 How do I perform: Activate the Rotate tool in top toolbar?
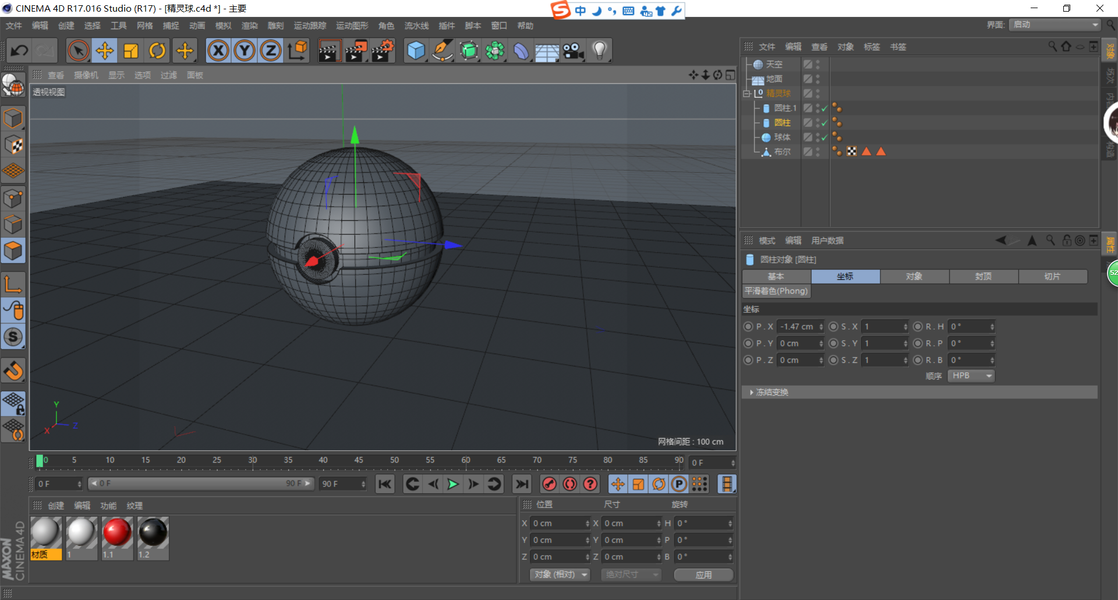[158, 51]
